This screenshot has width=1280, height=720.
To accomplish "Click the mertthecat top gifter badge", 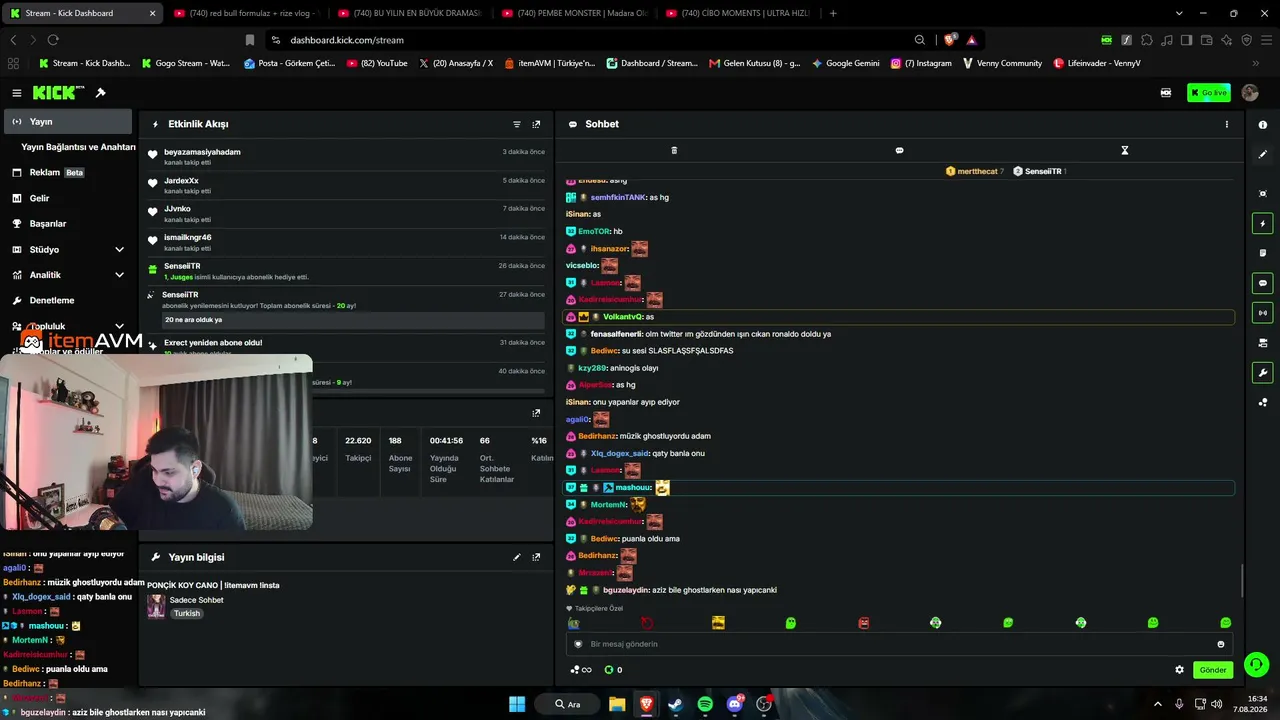I will (974, 171).
